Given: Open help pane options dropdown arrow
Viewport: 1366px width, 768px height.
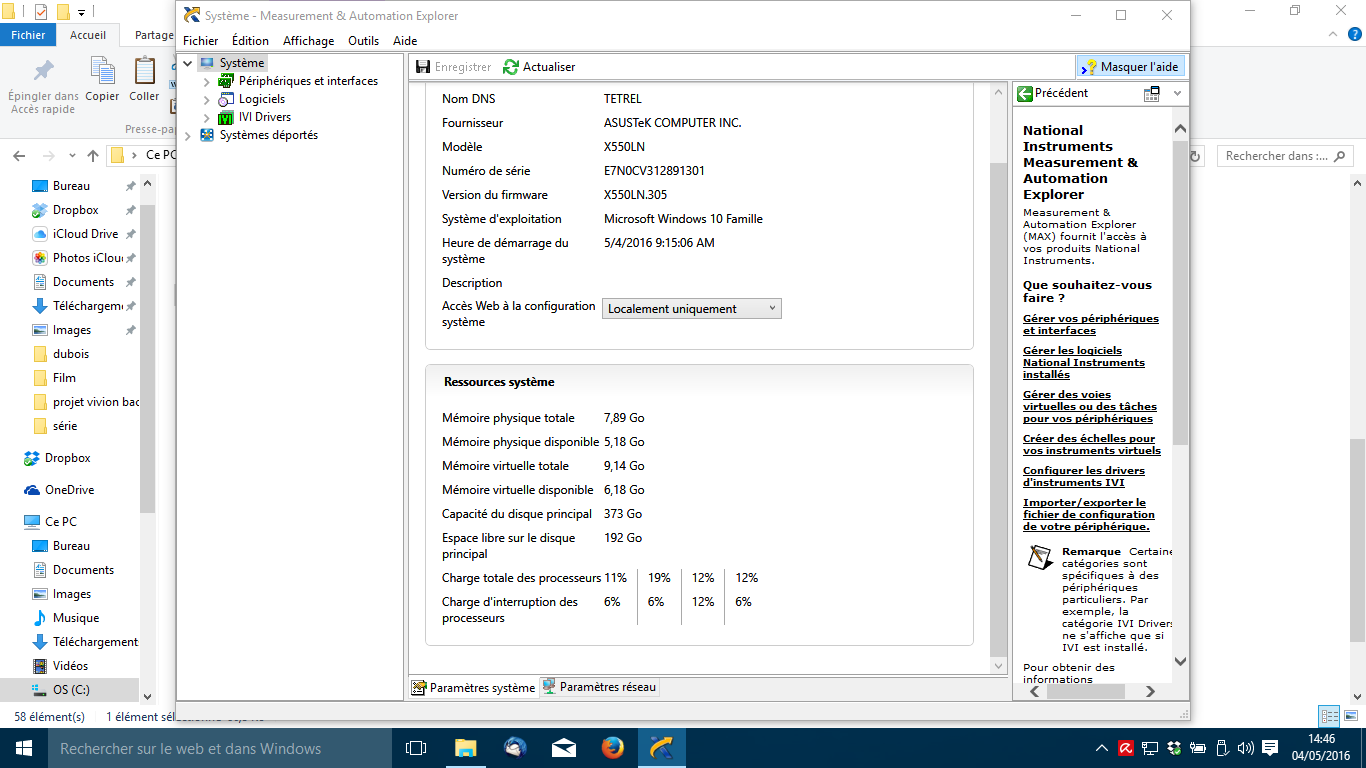Looking at the screenshot, I should pyautogui.click(x=1177, y=93).
